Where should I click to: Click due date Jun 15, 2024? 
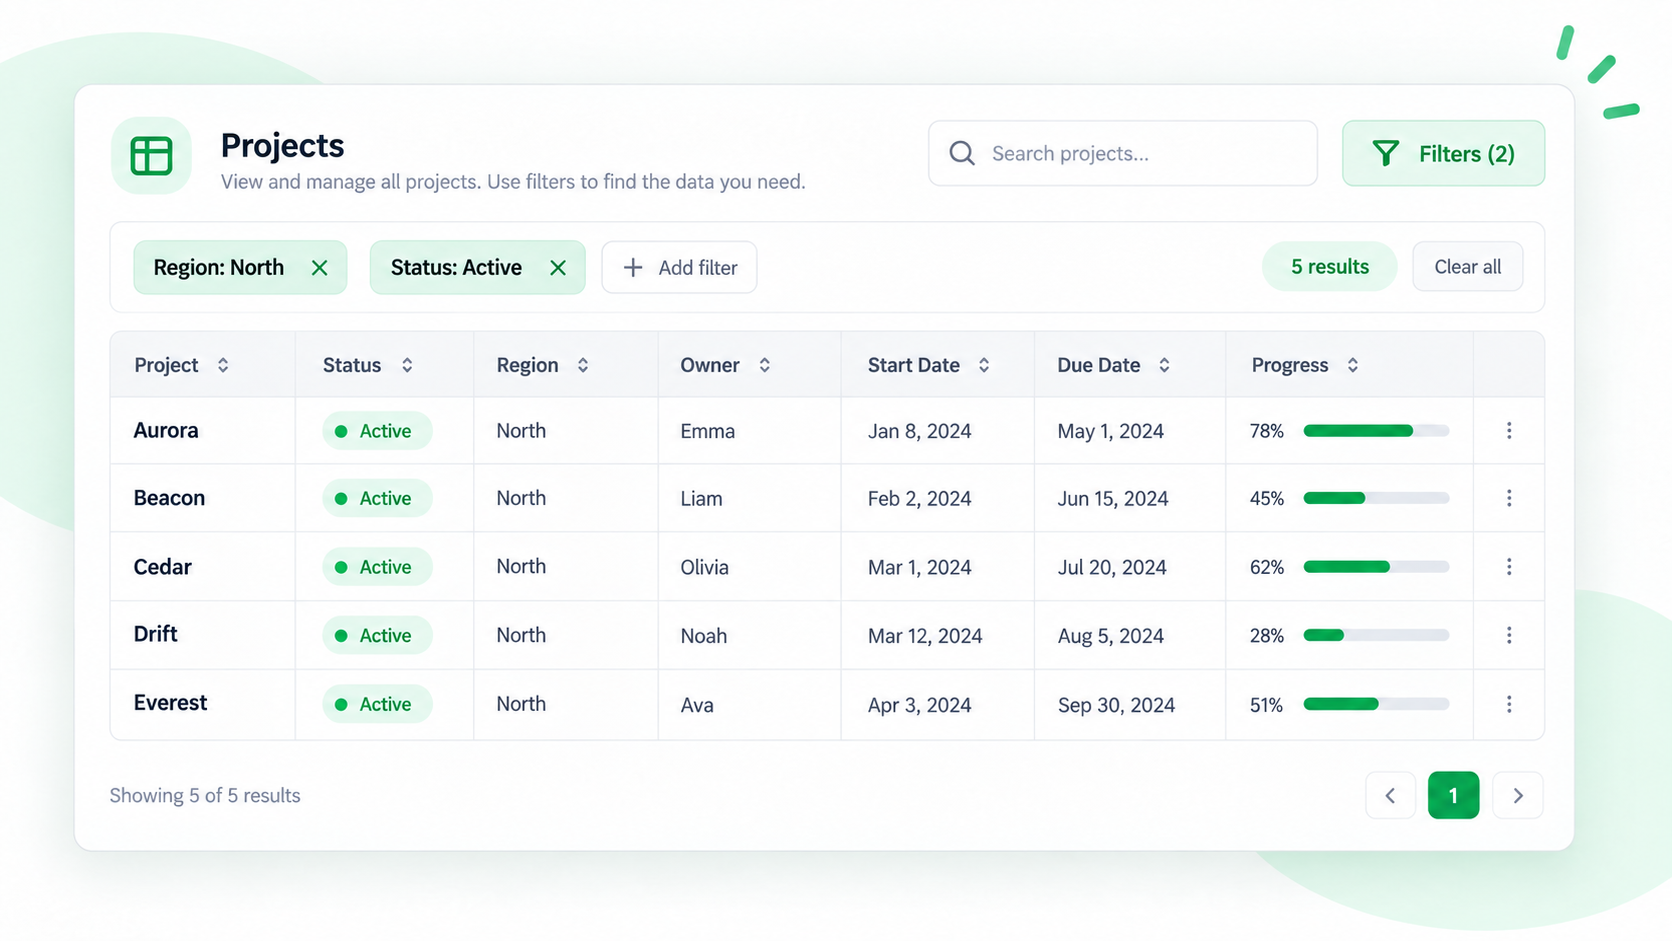(1113, 498)
